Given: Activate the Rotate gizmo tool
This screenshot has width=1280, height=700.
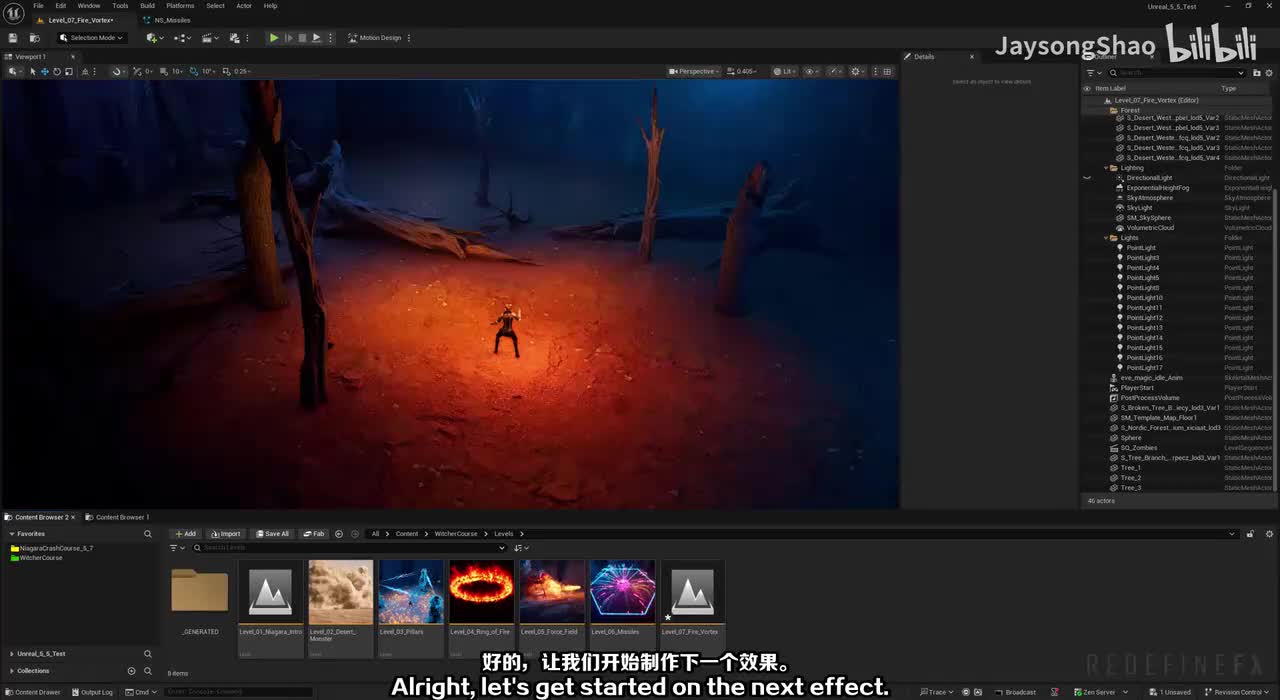Looking at the screenshot, I should point(56,71).
